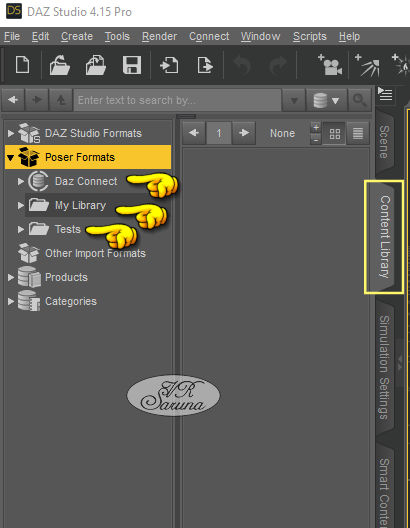This screenshot has width=410, height=528.
Task: Open the Tools menu
Action: [x=117, y=36]
